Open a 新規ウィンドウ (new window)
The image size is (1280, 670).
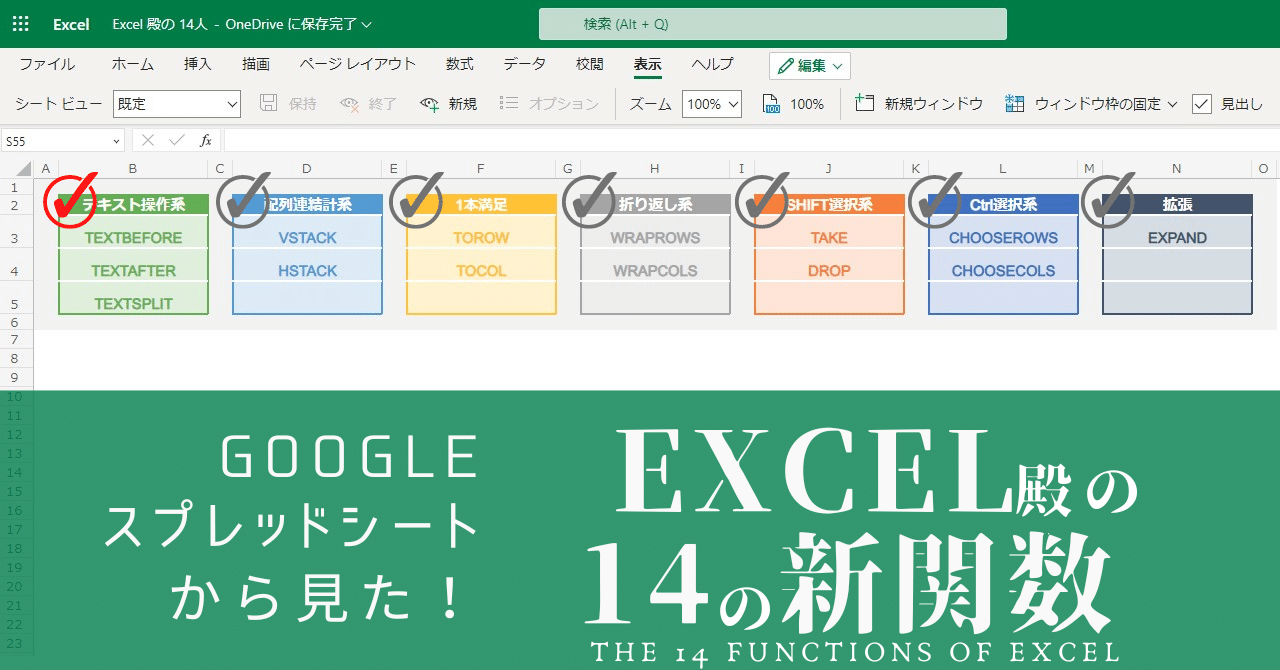864,103
